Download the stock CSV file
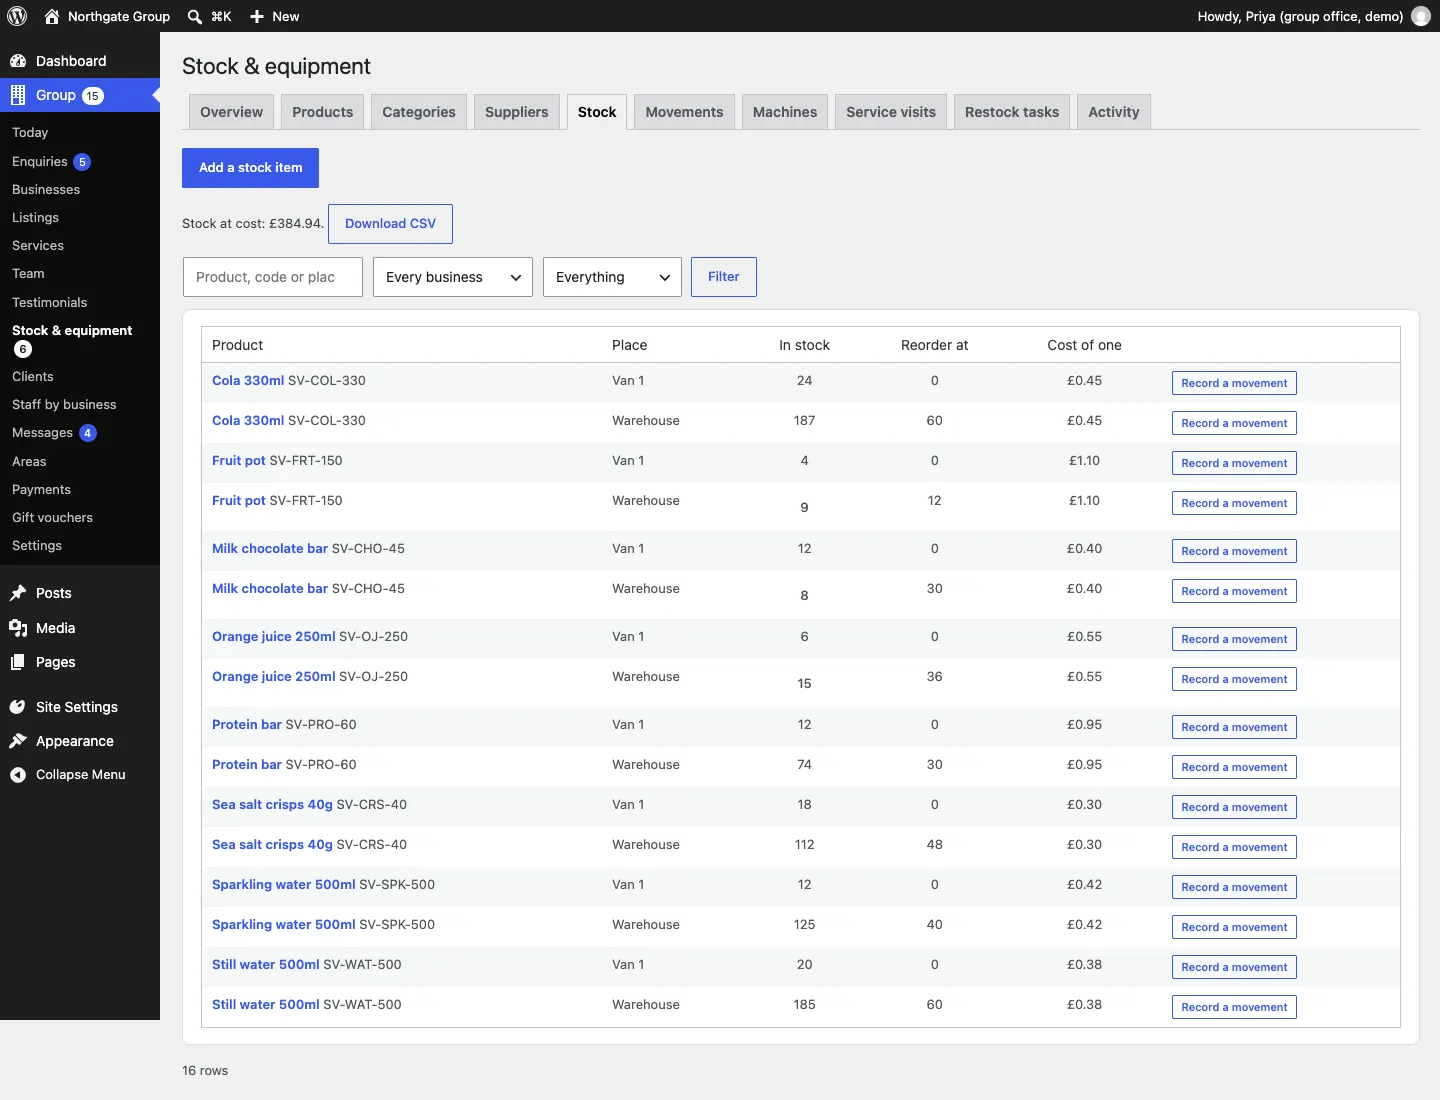 (x=390, y=224)
